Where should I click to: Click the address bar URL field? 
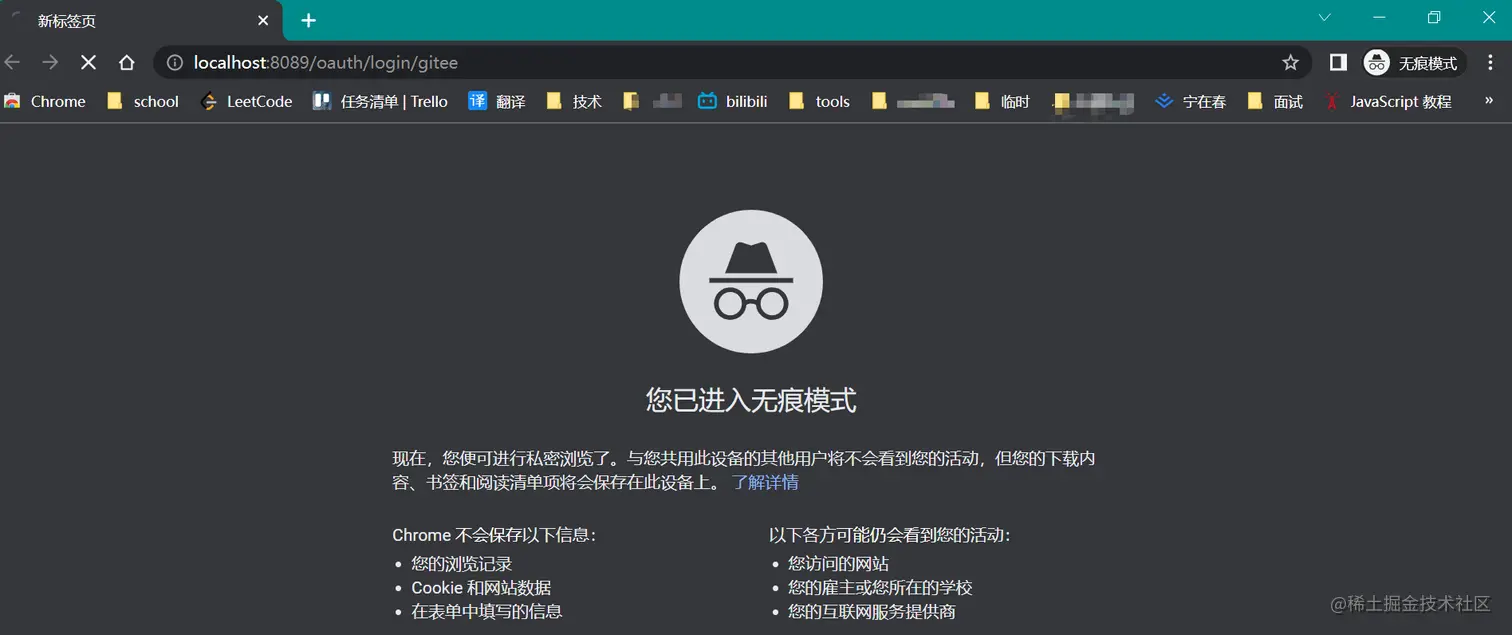point(400,62)
